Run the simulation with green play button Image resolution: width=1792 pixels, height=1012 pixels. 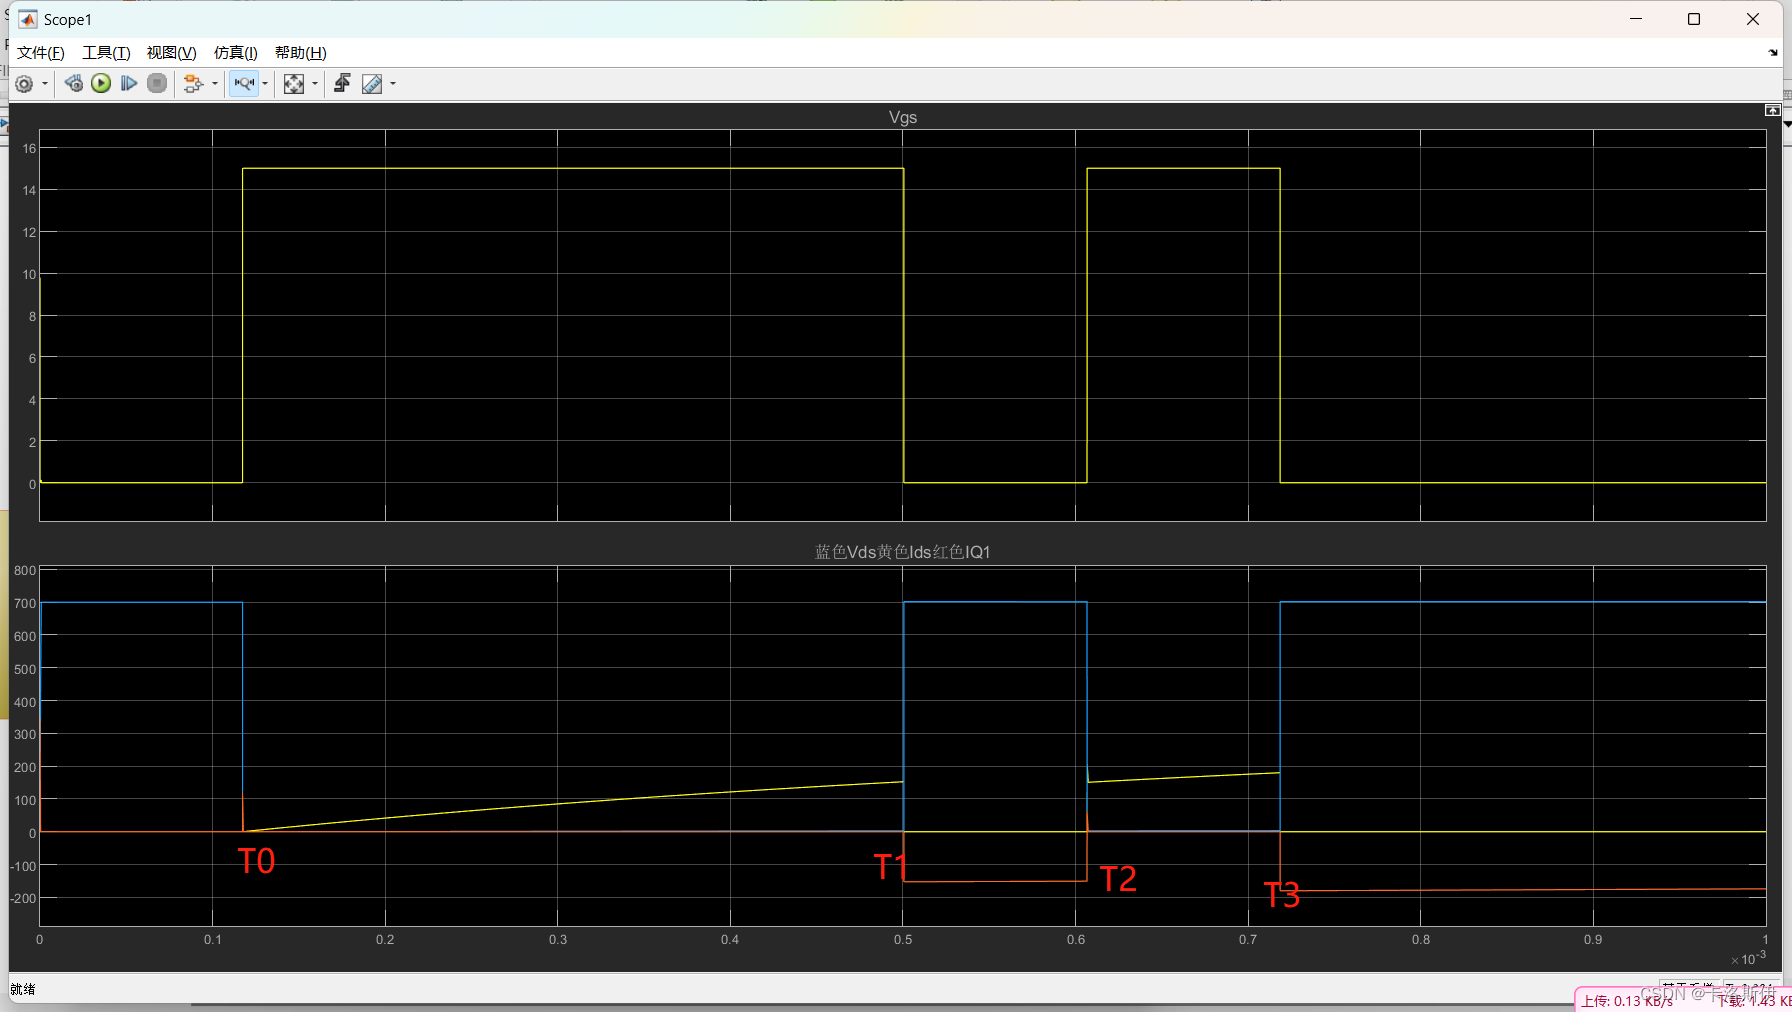pos(101,83)
